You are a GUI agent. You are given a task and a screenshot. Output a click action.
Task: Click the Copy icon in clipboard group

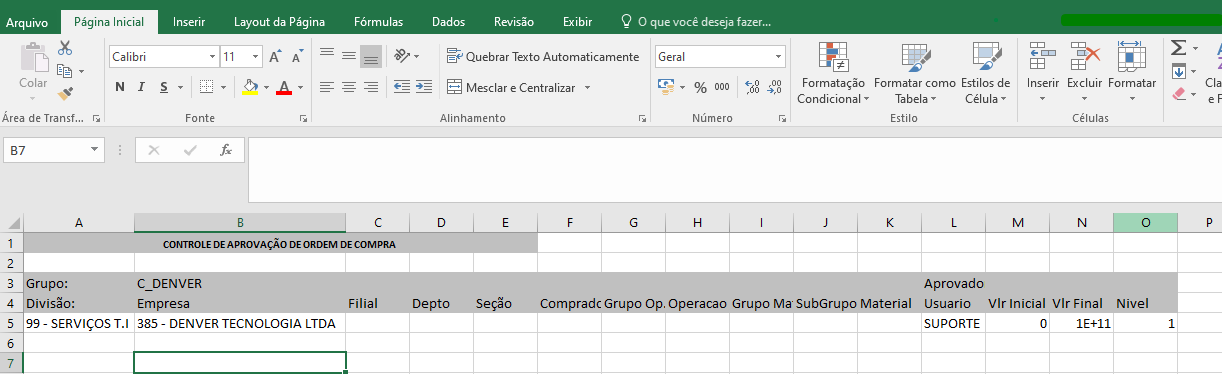coord(65,71)
